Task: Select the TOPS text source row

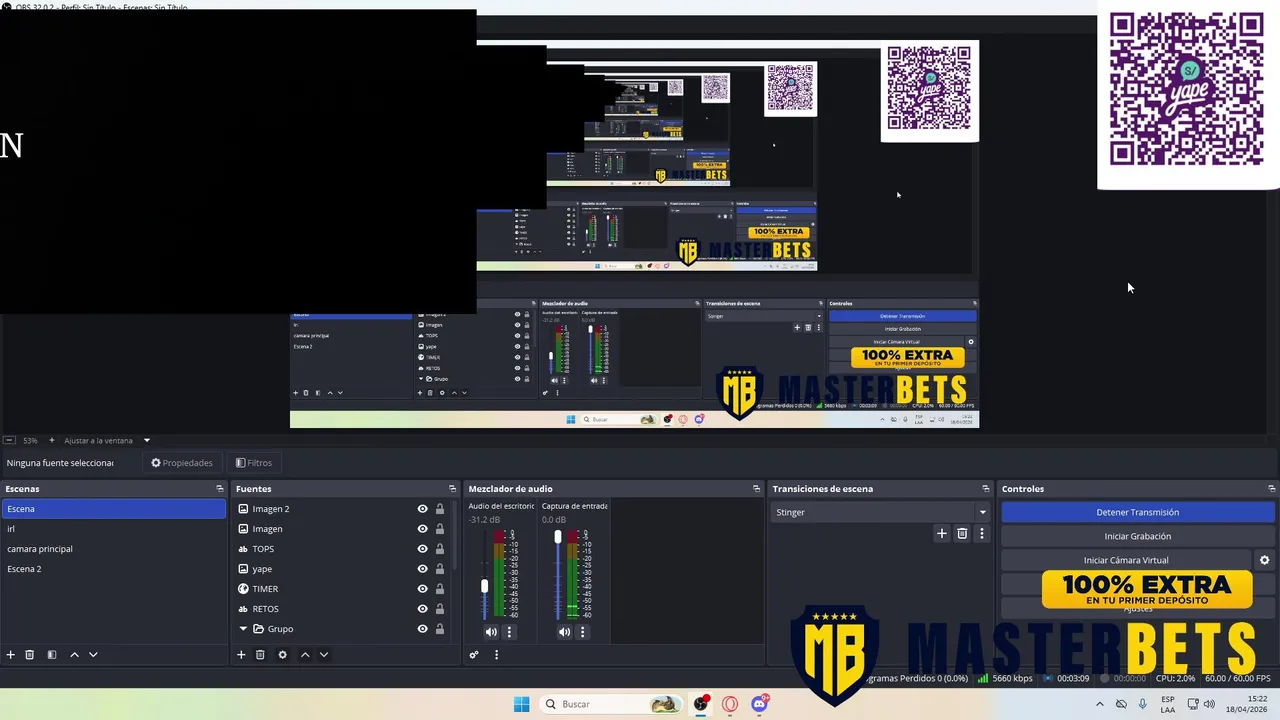Action: 340,549
